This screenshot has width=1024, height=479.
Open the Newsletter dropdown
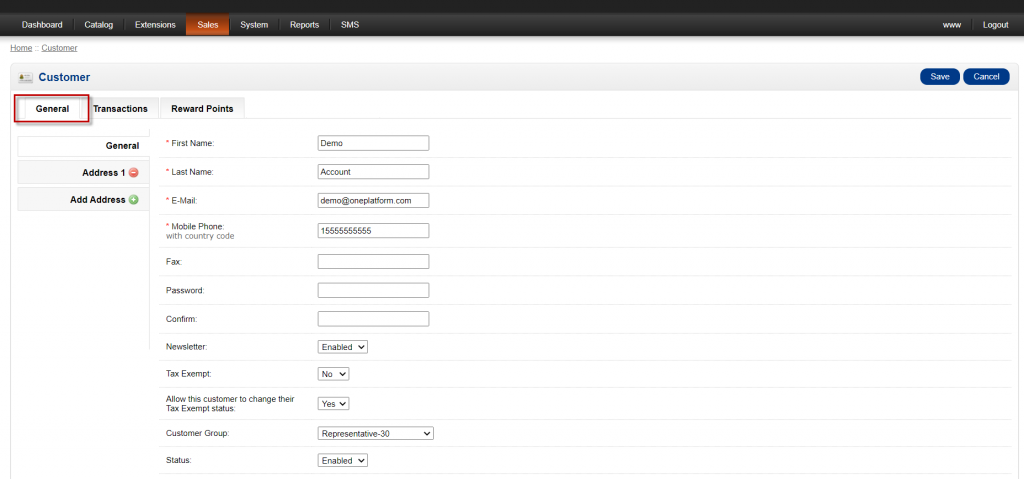click(343, 347)
